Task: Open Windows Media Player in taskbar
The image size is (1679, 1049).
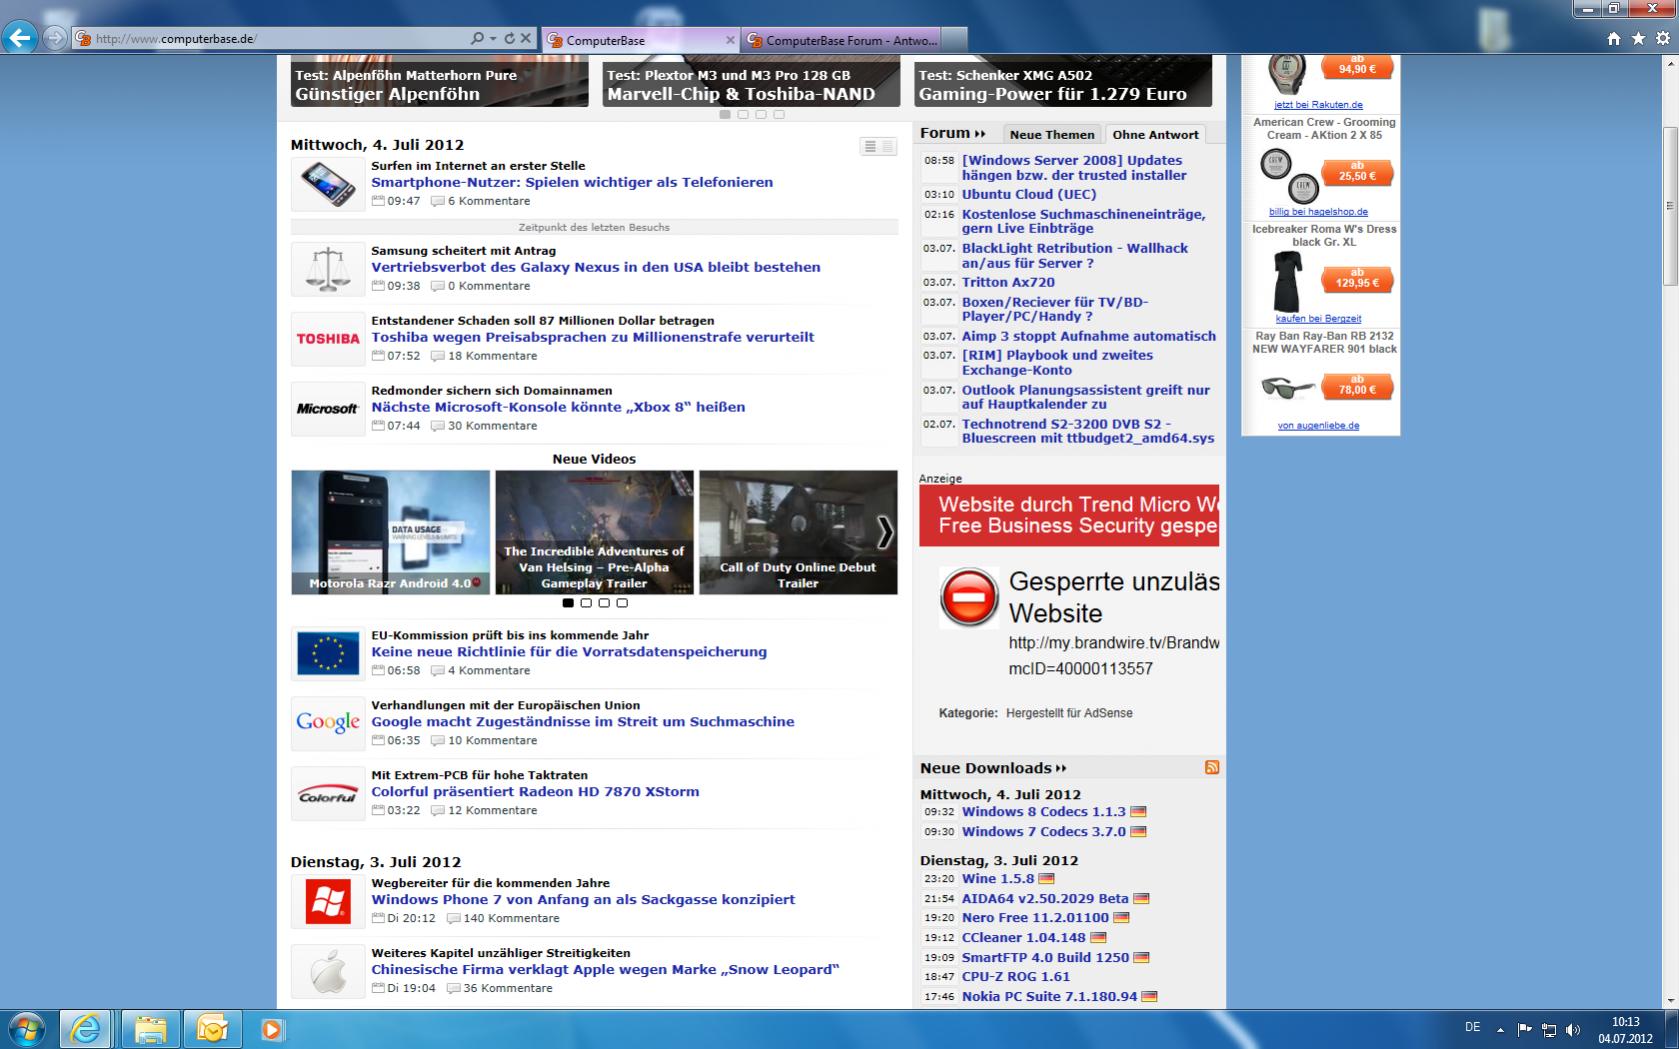Action: tap(272, 1029)
